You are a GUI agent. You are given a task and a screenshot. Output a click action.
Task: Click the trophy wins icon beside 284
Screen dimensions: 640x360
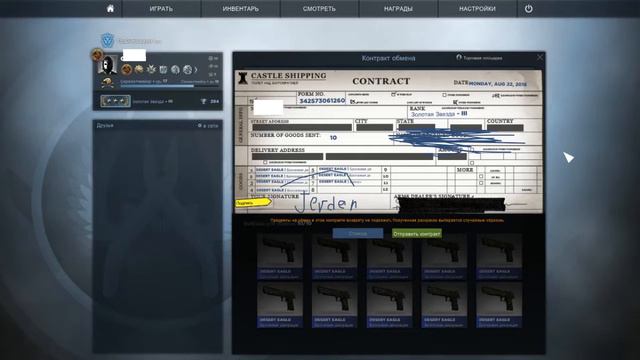pos(203,101)
